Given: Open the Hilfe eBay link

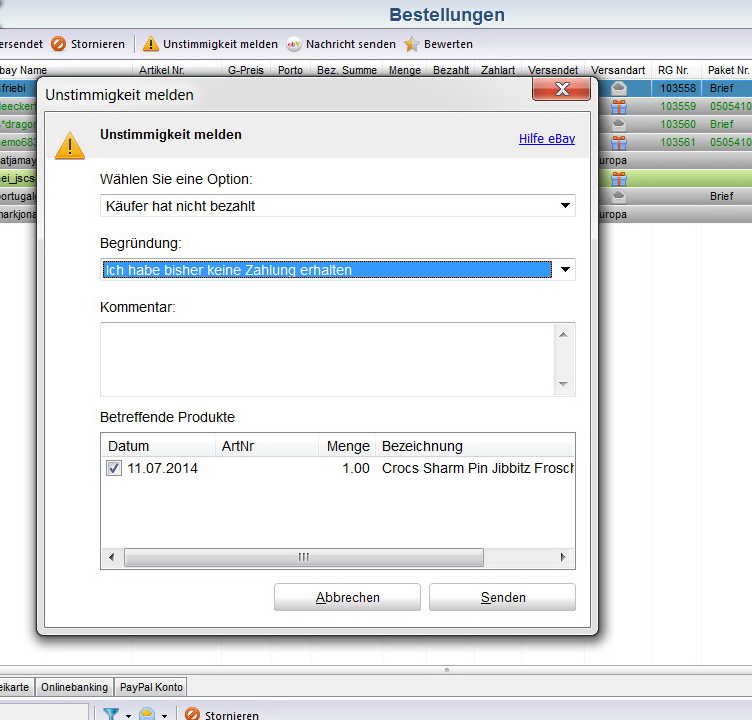Looking at the screenshot, I should point(546,139).
